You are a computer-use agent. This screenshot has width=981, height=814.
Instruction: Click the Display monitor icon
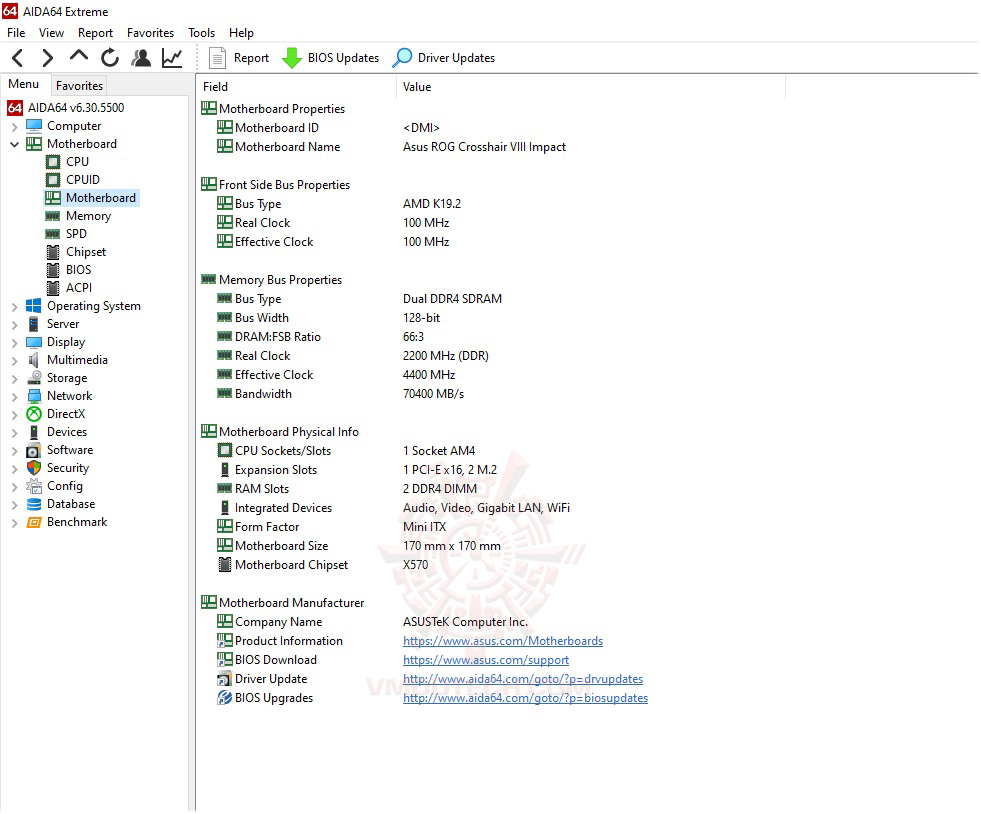pyautogui.click(x=34, y=342)
